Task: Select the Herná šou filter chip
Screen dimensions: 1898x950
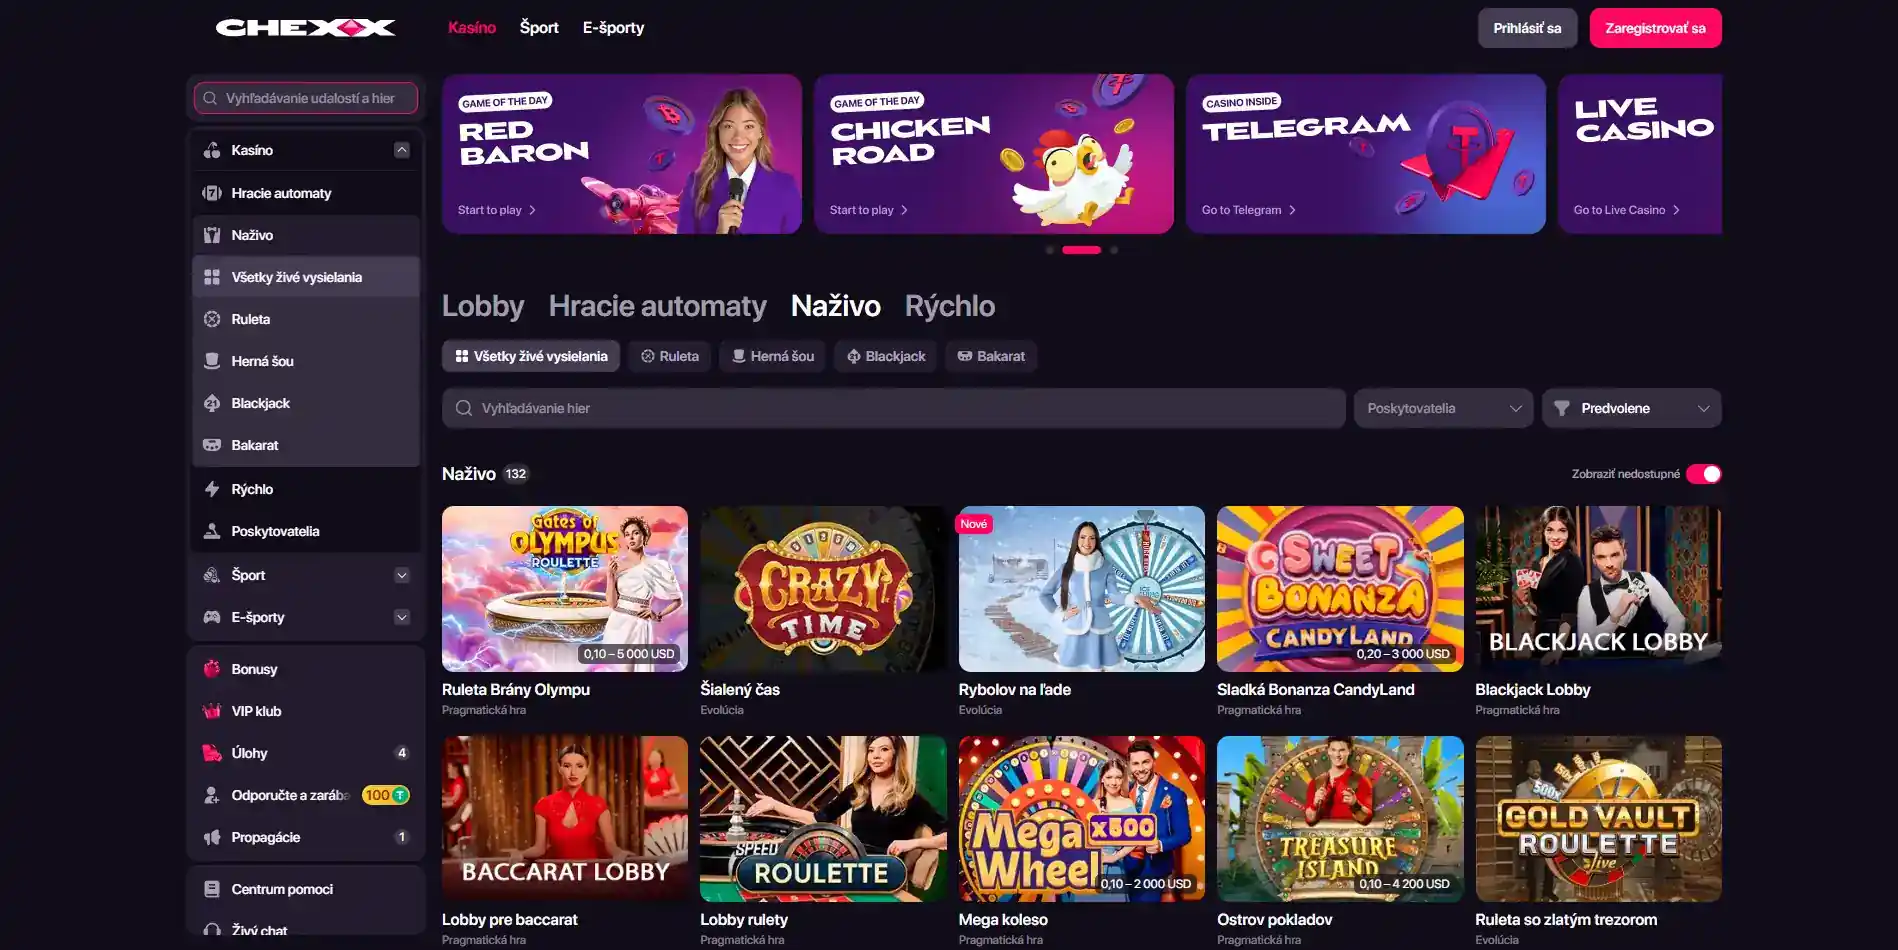Action: [x=772, y=356]
